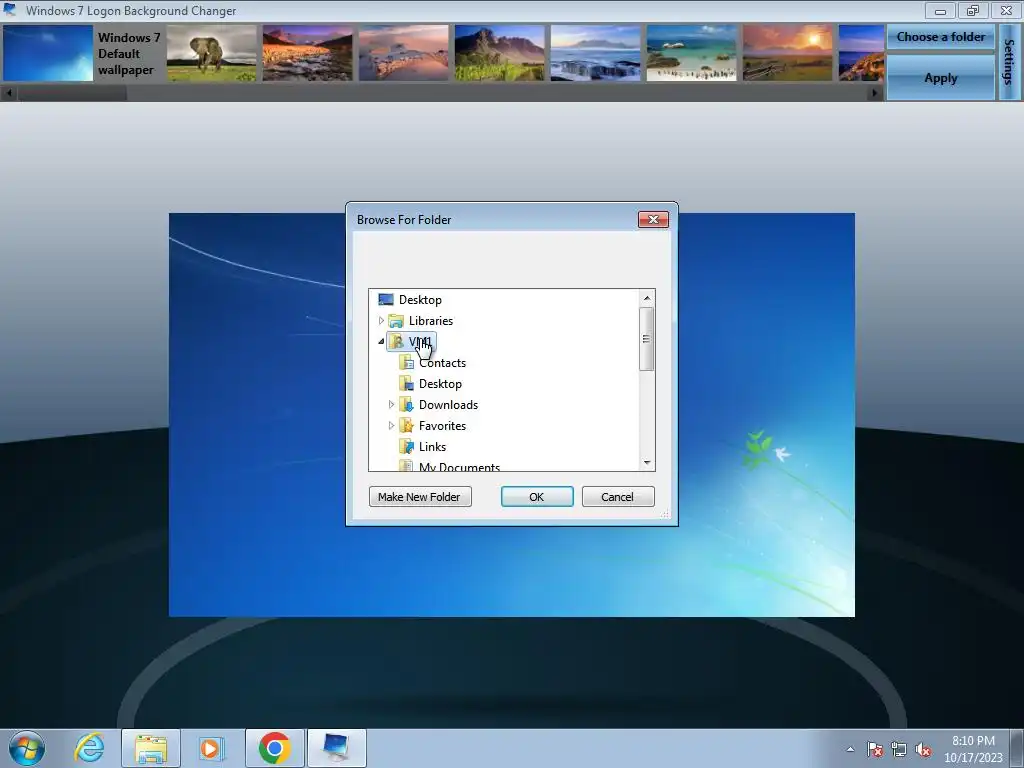Choose the elephant wallpaper thumbnail
The width and height of the screenshot is (1024, 768).
click(212, 53)
